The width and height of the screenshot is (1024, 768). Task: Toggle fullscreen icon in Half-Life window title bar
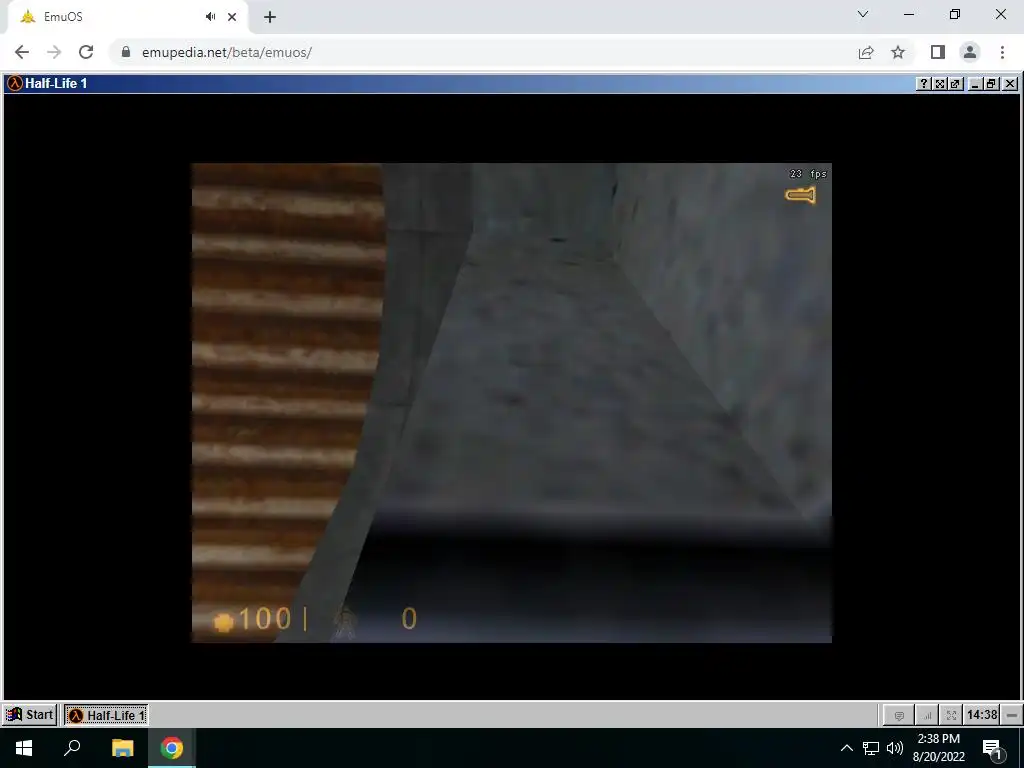coord(940,84)
